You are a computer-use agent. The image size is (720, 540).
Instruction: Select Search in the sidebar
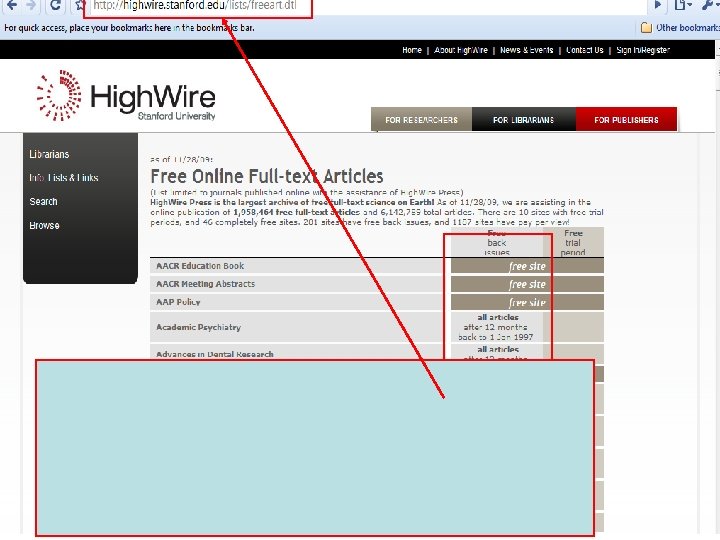pyautogui.click(x=44, y=202)
